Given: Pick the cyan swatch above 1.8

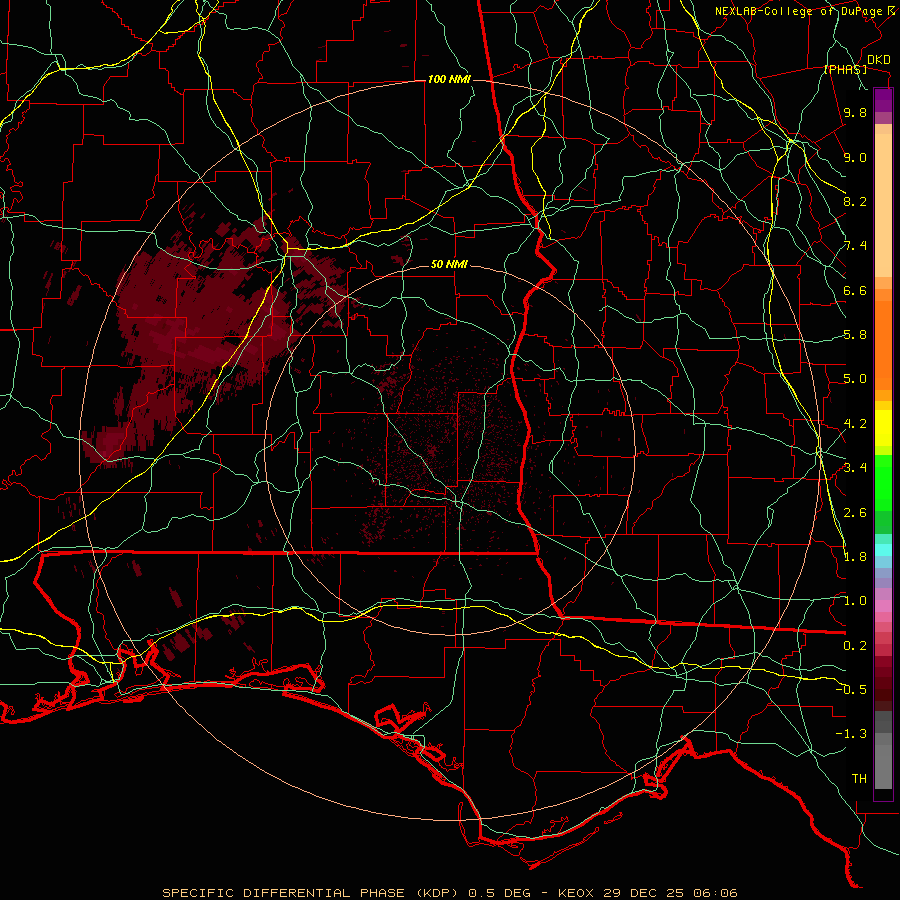Looking at the screenshot, I should [x=883, y=550].
